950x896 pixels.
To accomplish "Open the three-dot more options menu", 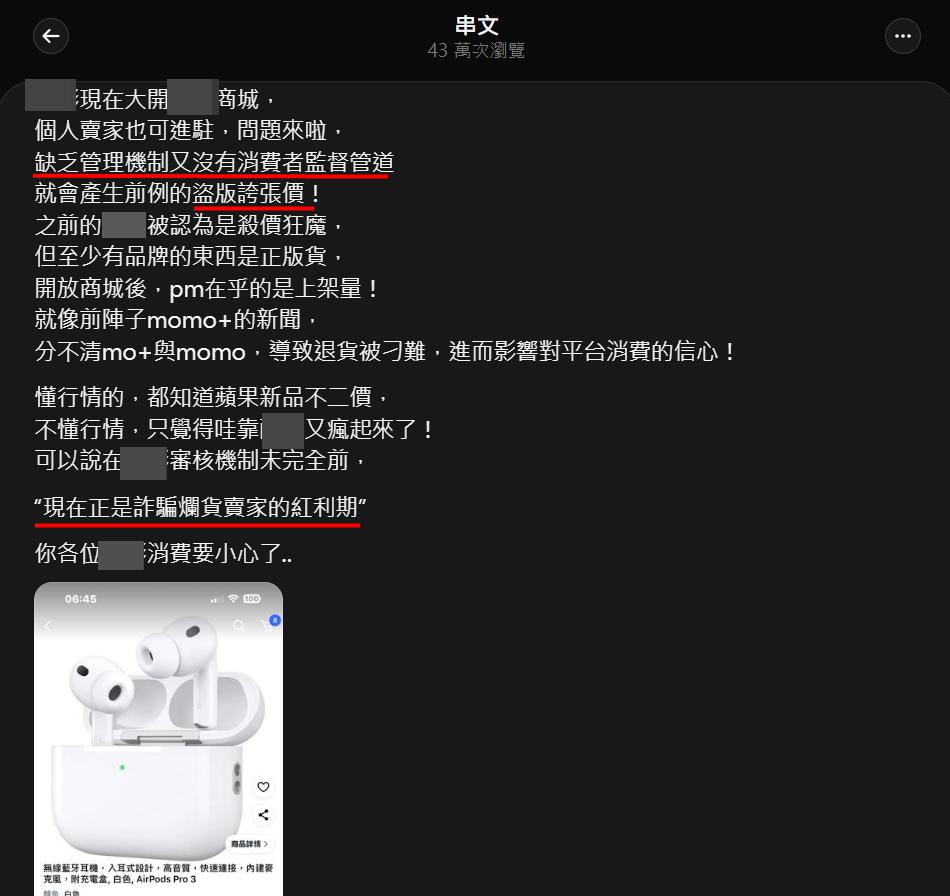I will (x=902, y=36).
